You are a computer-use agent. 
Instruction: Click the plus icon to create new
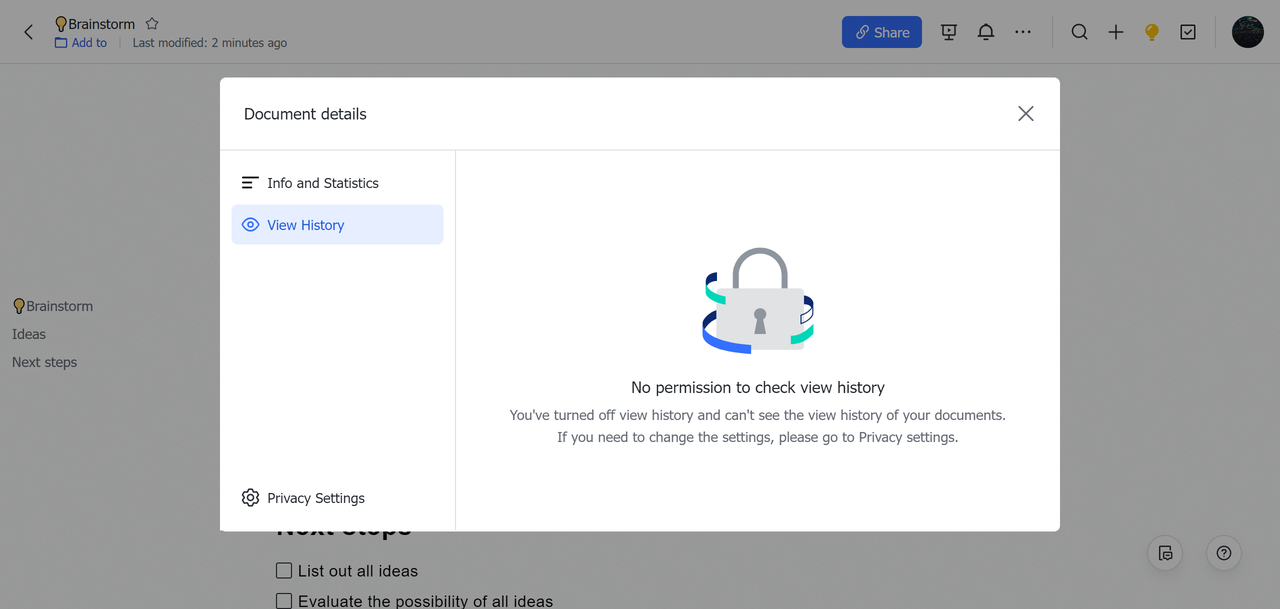point(1116,32)
